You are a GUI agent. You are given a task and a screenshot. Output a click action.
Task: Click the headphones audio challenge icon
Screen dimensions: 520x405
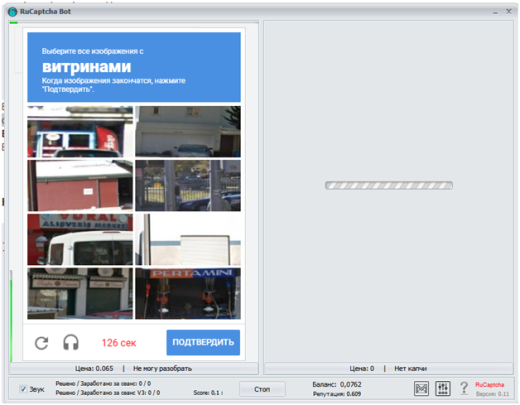point(71,343)
